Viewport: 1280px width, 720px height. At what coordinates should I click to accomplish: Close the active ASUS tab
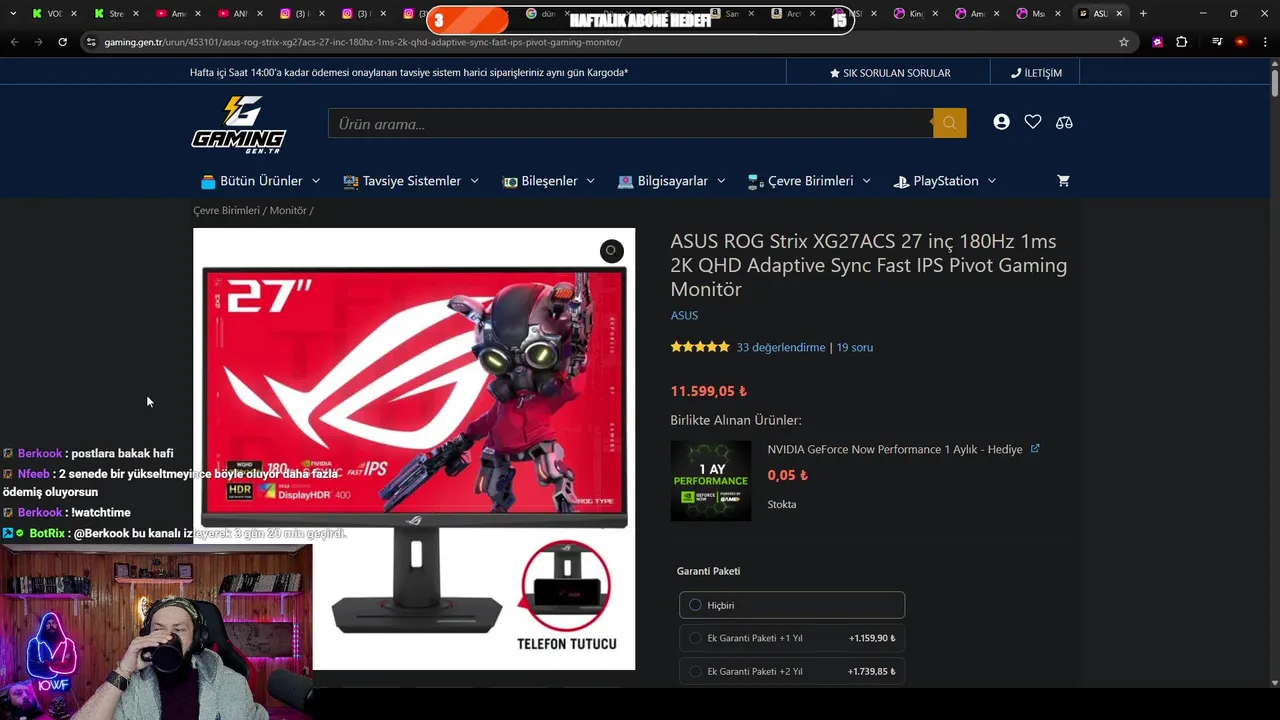click(x=1119, y=14)
